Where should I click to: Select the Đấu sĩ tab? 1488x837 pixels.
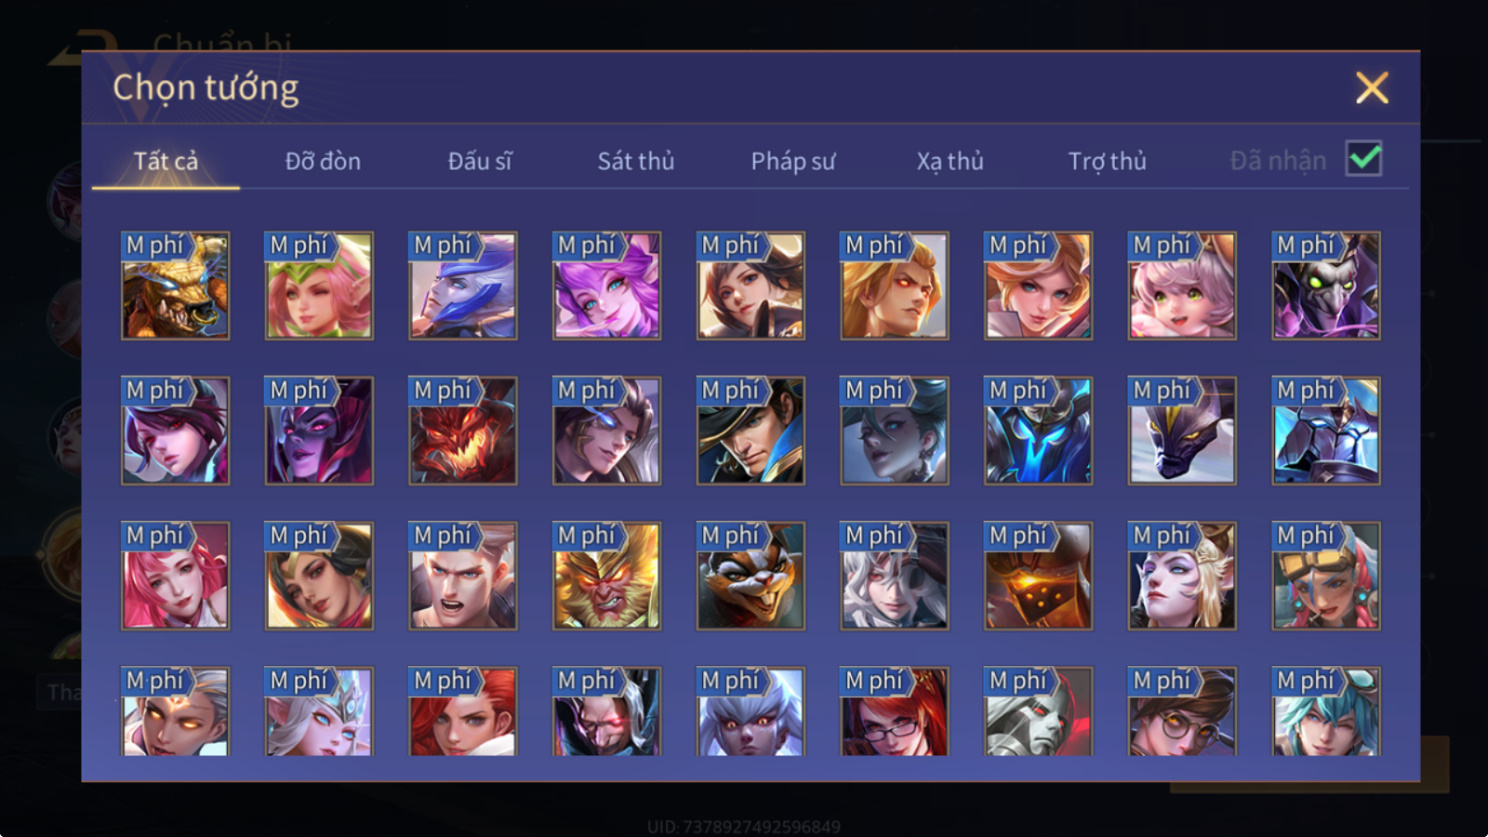[x=480, y=161]
